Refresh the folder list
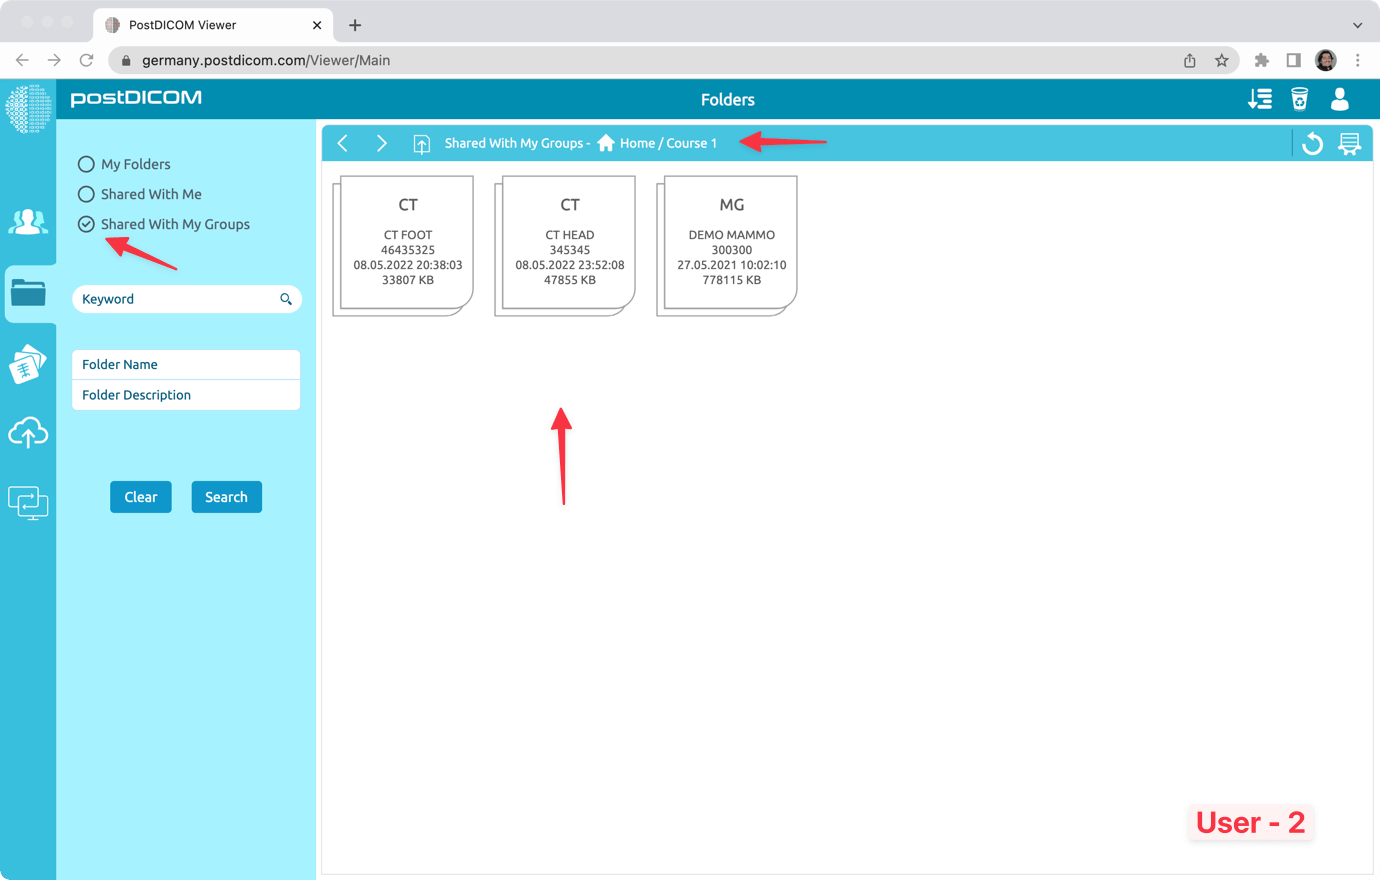This screenshot has height=880, width=1380. [1311, 143]
